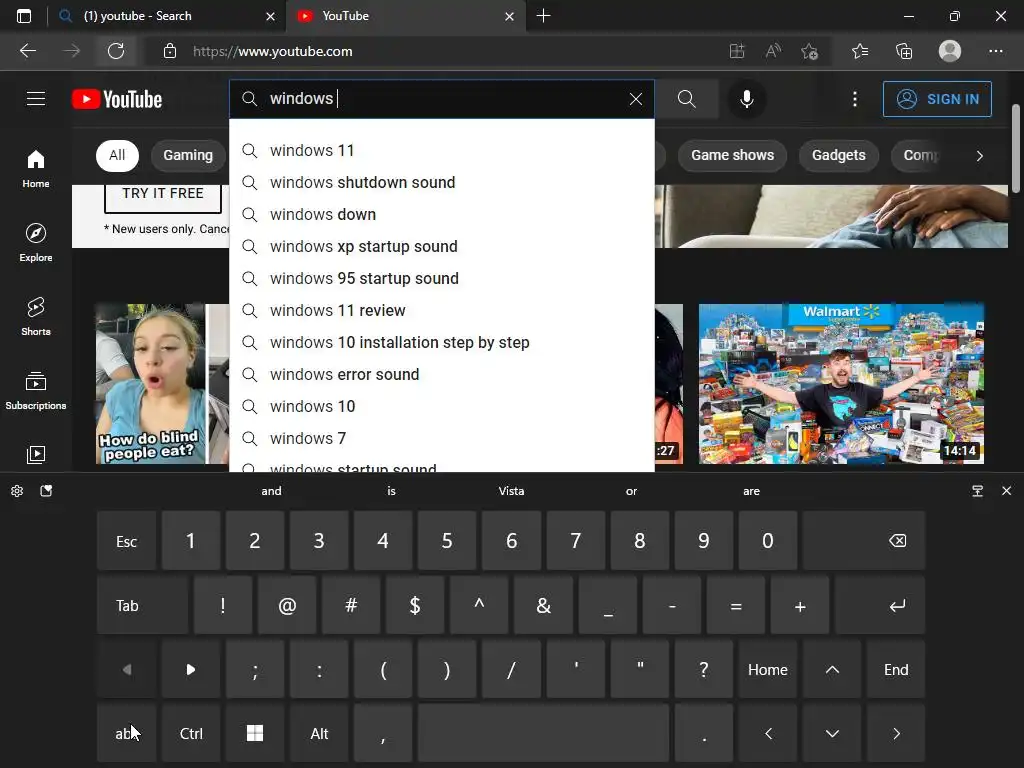Pick the keyboard suggestion Vista
This screenshot has width=1024, height=768.
(x=511, y=490)
